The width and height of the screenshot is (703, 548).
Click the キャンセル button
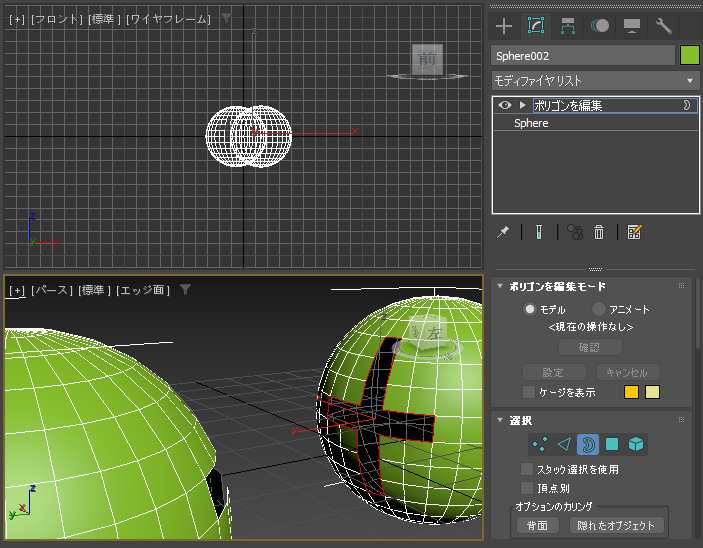click(628, 372)
